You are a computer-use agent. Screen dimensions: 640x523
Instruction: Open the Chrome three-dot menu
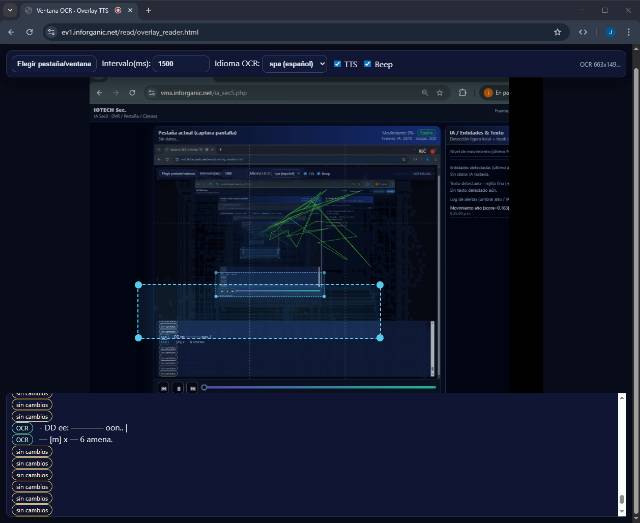pos(629,32)
